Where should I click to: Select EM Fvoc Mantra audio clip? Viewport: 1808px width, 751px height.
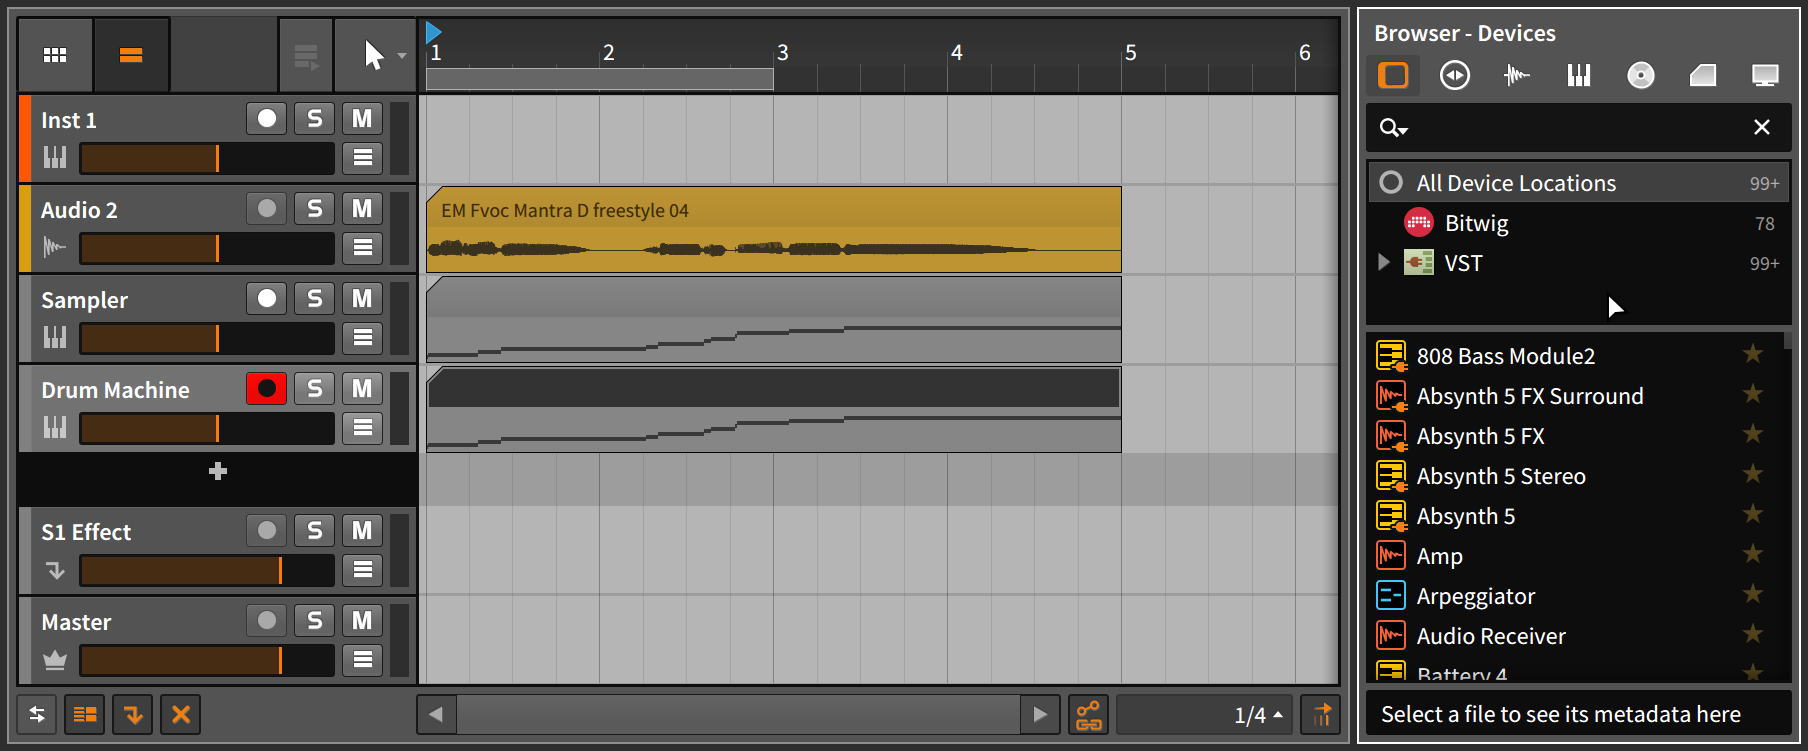[x=774, y=229]
